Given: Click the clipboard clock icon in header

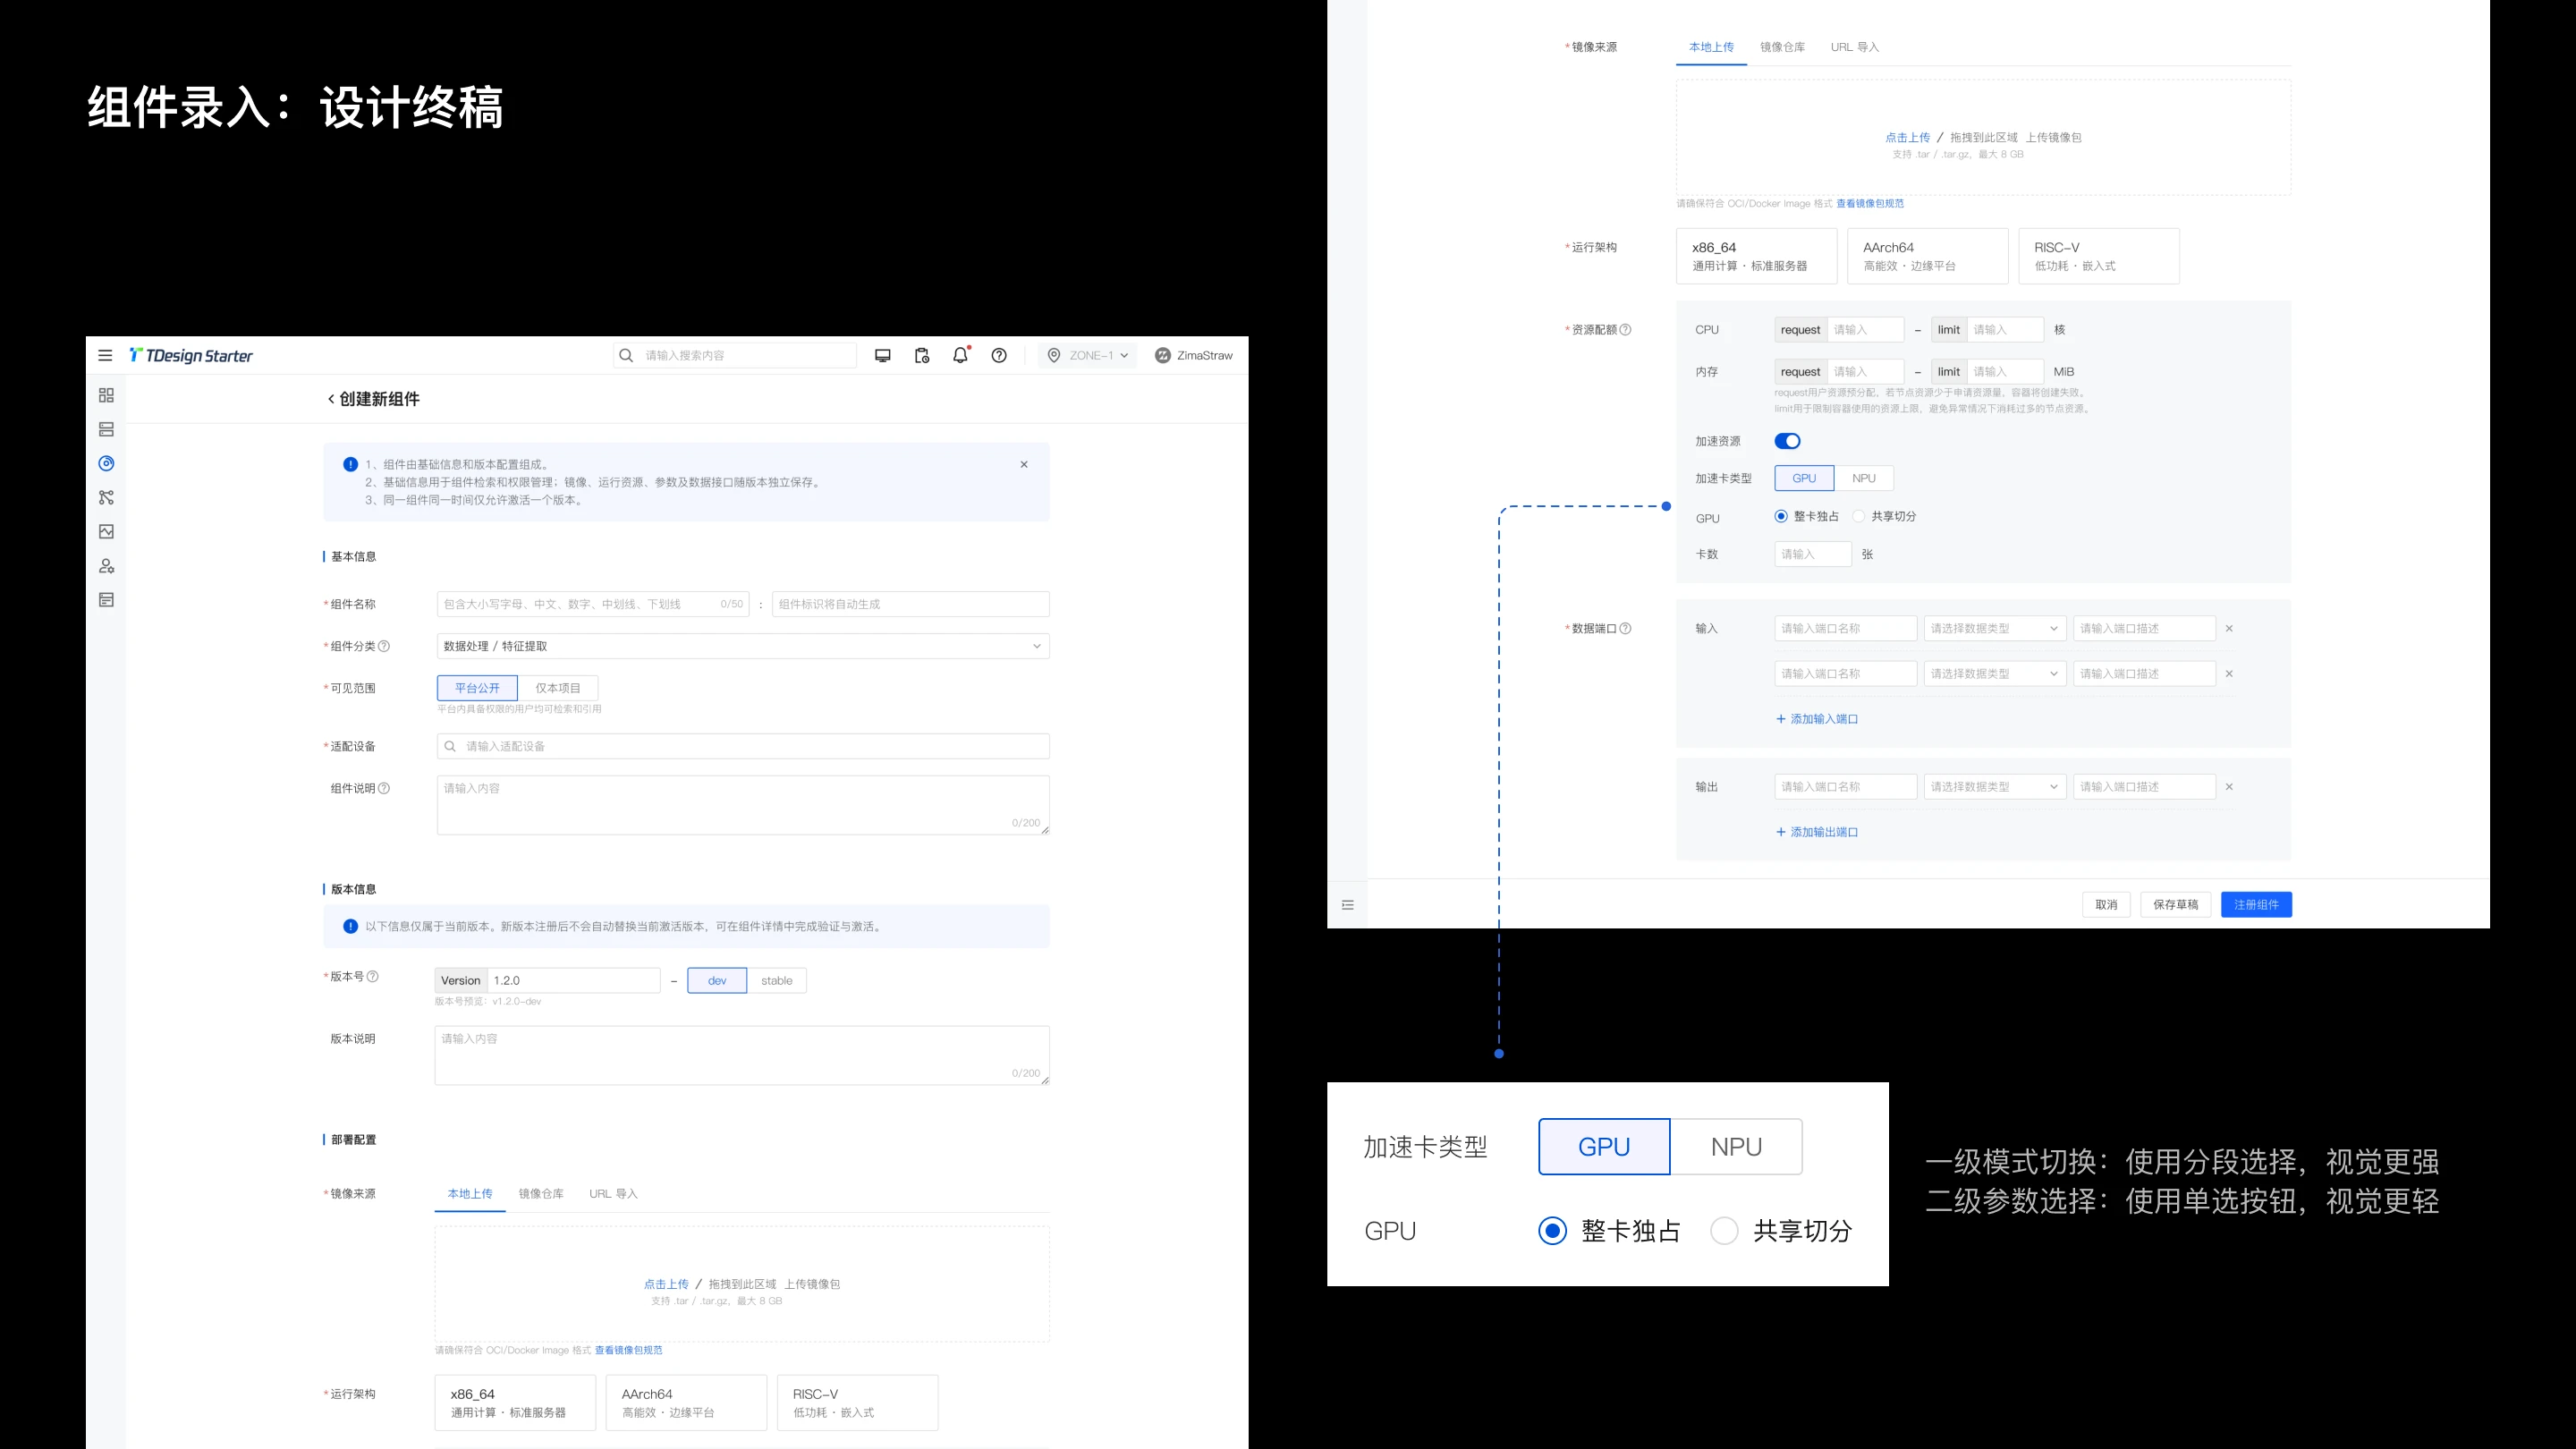Looking at the screenshot, I should [921, 355].
